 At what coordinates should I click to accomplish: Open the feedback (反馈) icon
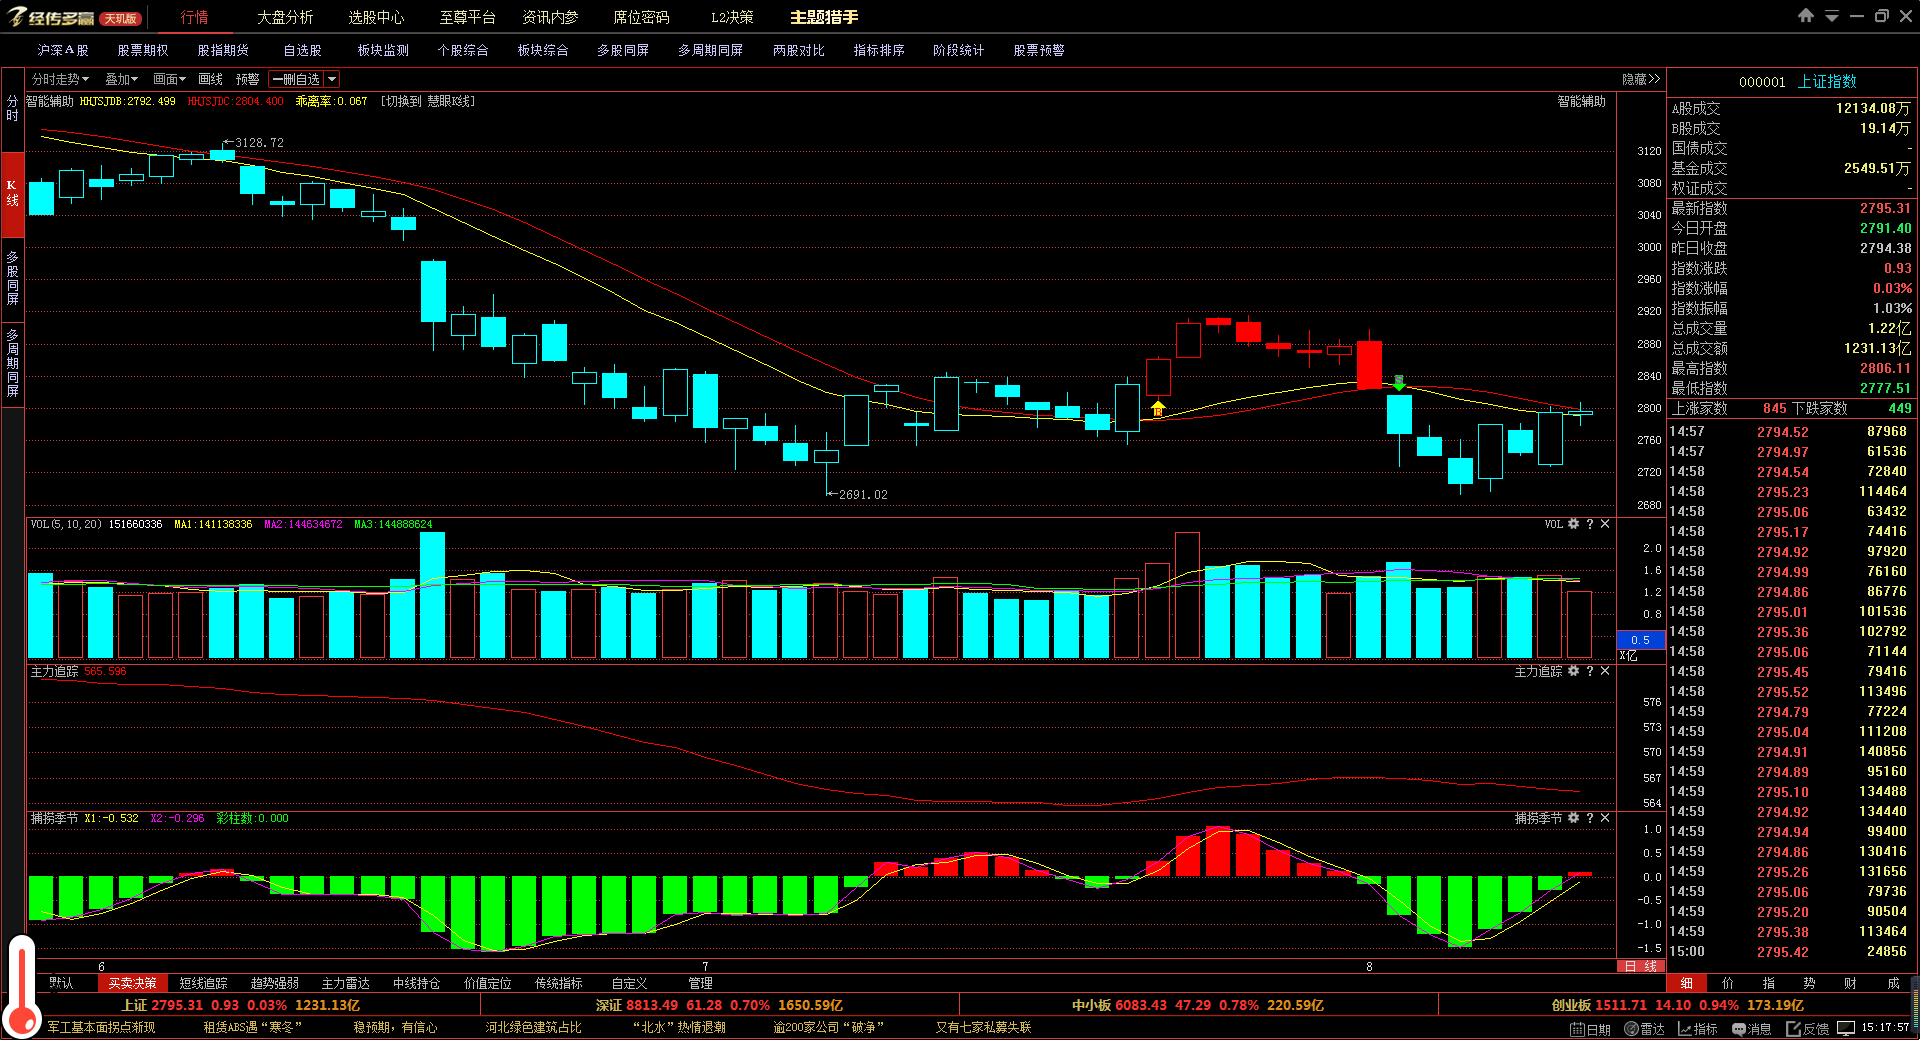coord(1808,1028)
